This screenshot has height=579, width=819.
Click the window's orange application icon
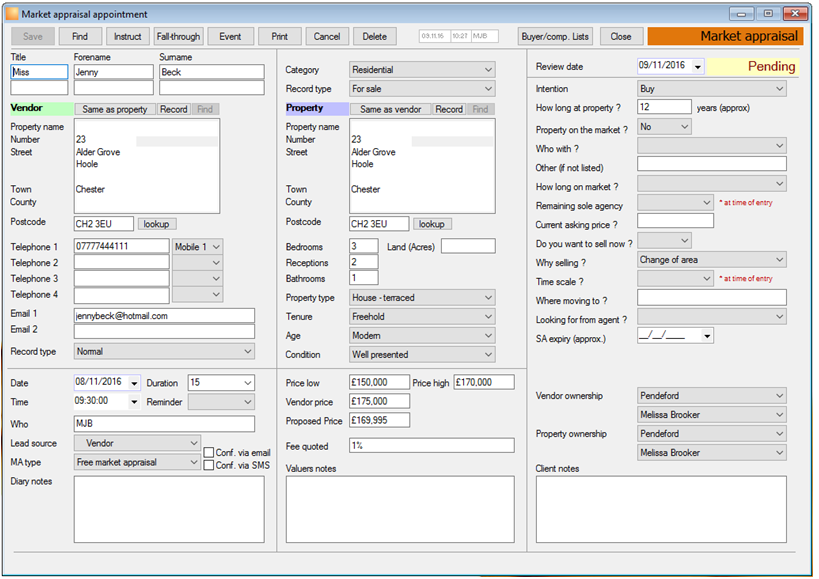coord(11,14)
